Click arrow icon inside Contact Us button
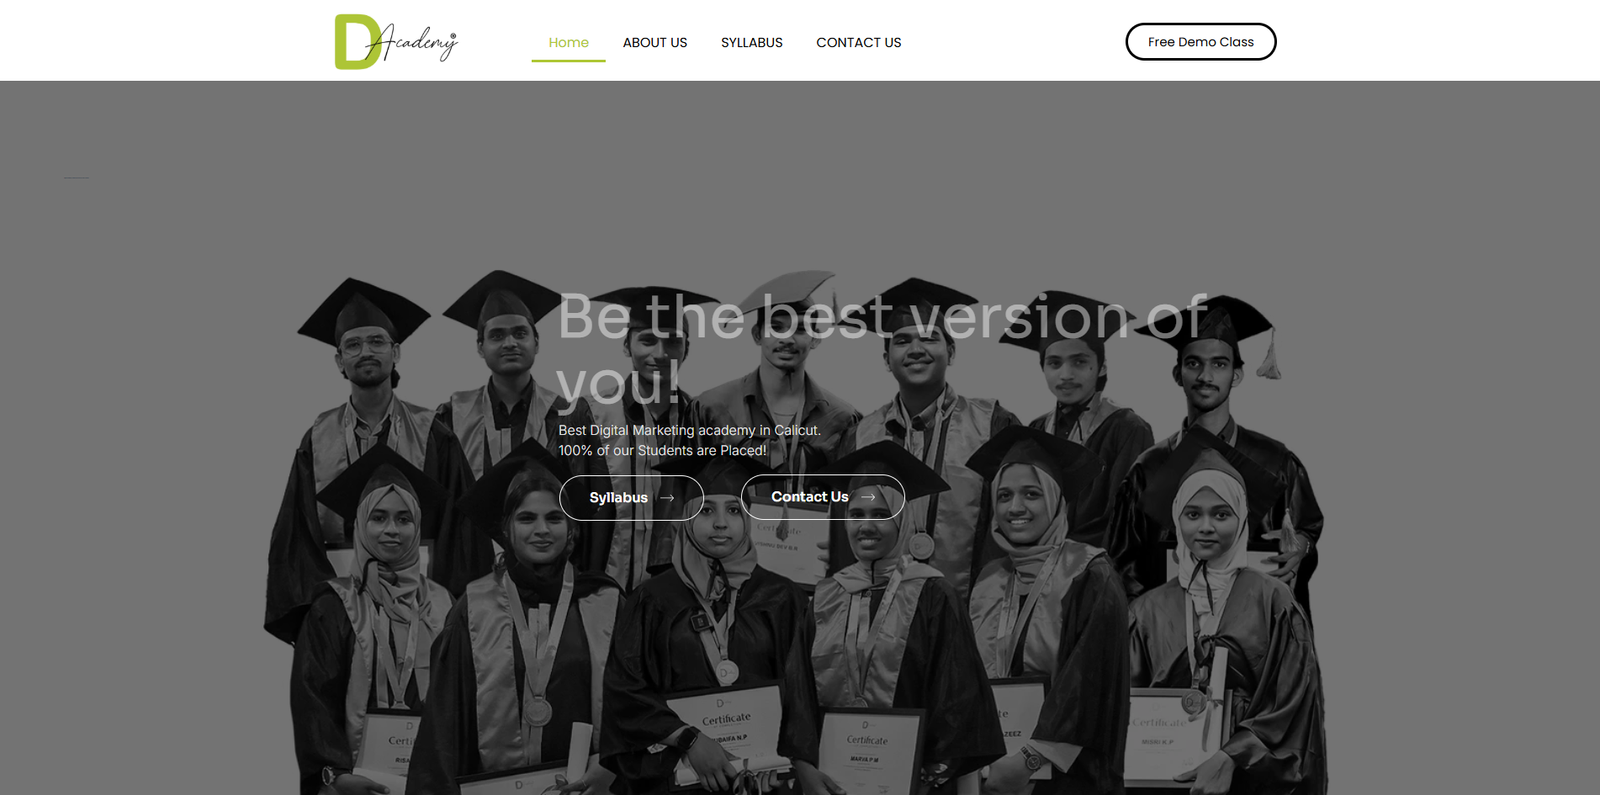 [868, 497]
